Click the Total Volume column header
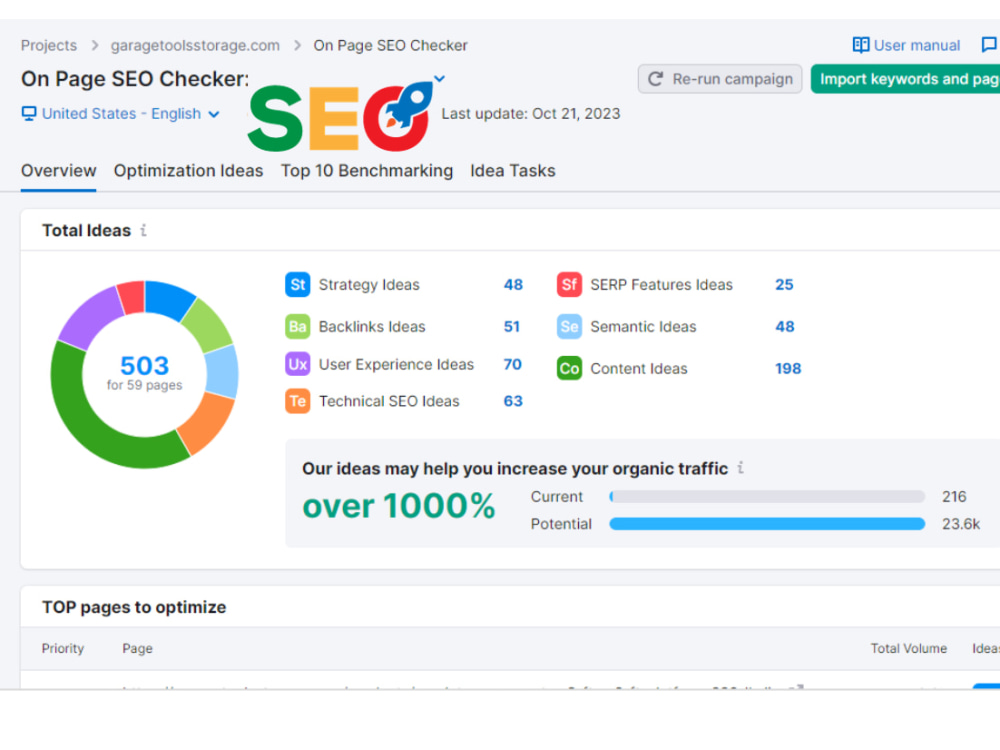This screenshot has height=750, width=1000. 909,649
